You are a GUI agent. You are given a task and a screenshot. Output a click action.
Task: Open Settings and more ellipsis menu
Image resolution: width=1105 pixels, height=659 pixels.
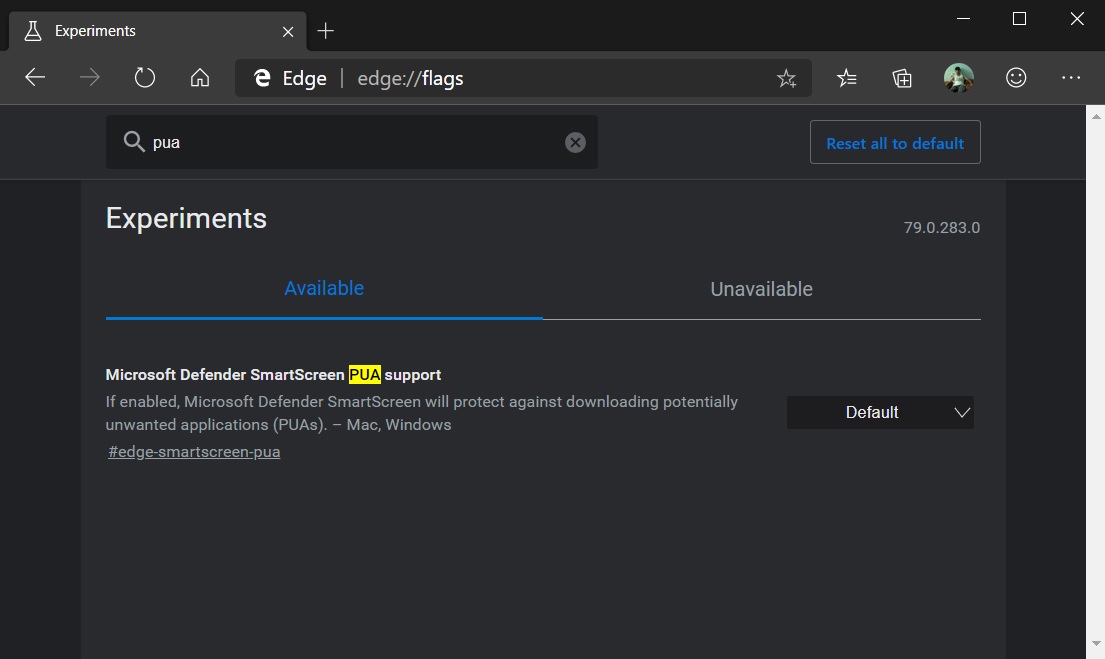[1070, 78]
